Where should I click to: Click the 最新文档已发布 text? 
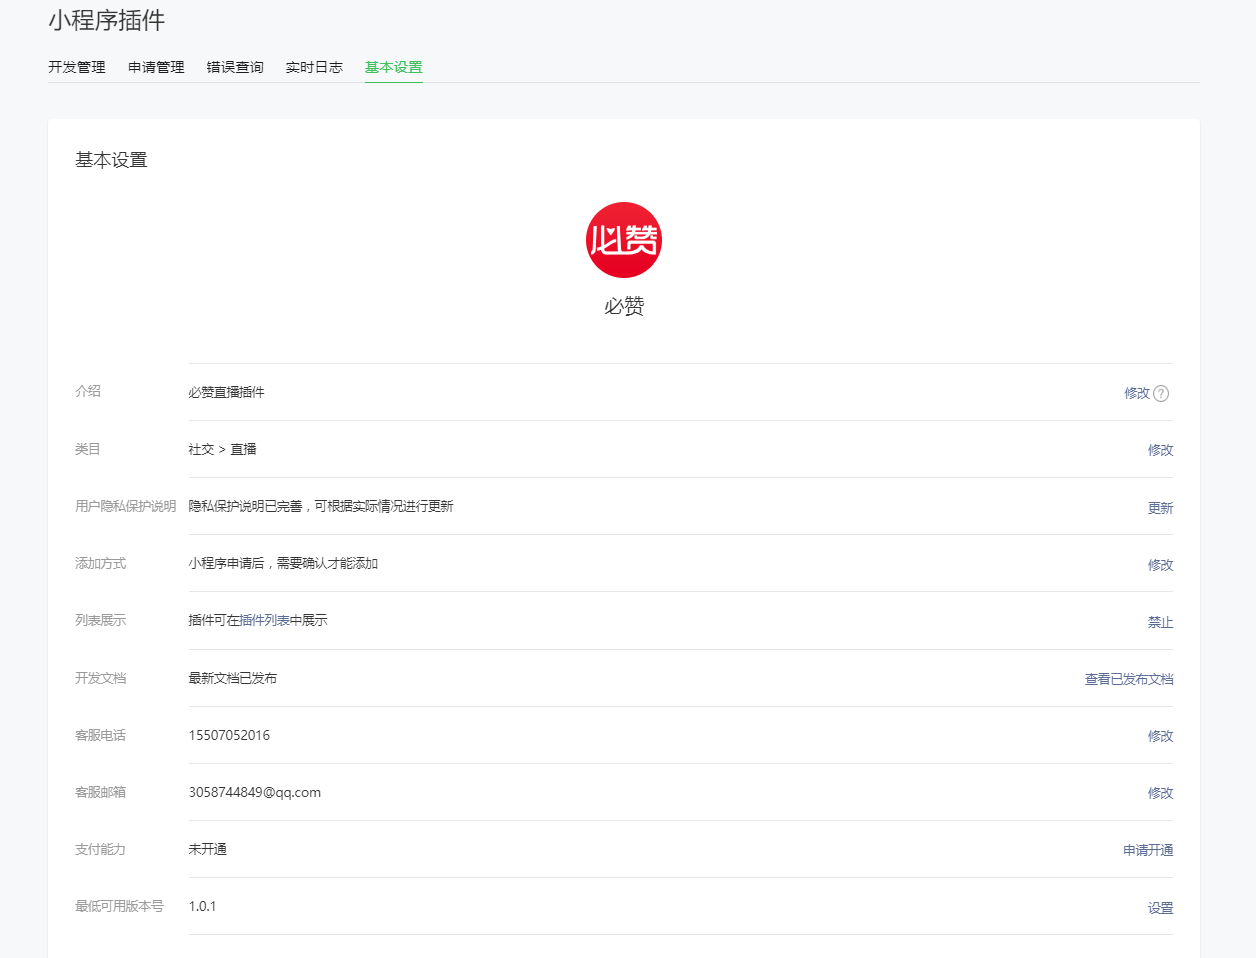pos(232,678)
